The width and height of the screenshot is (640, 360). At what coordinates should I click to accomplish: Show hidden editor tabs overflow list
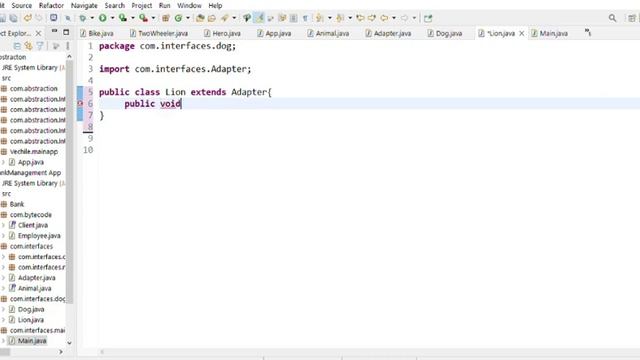(x=588, y=32)
